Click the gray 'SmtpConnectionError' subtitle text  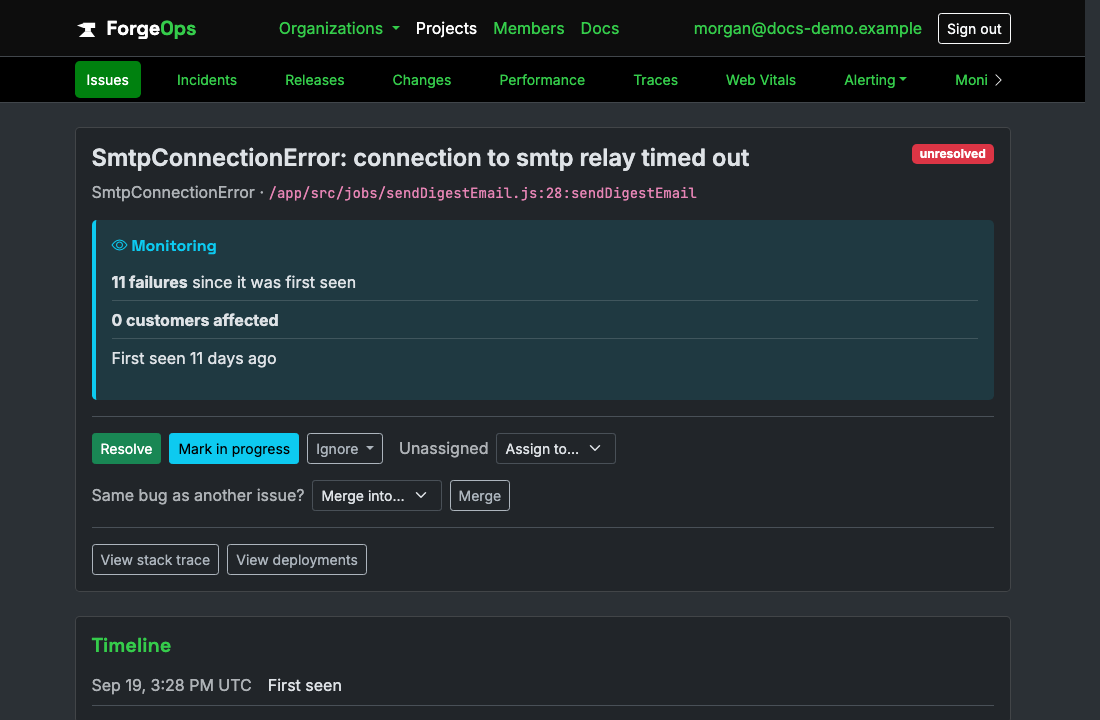[173, 192]
